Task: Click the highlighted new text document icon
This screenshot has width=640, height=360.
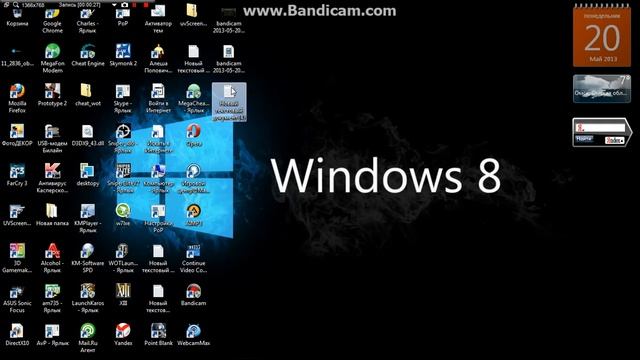Action: [x=229, y=102]
